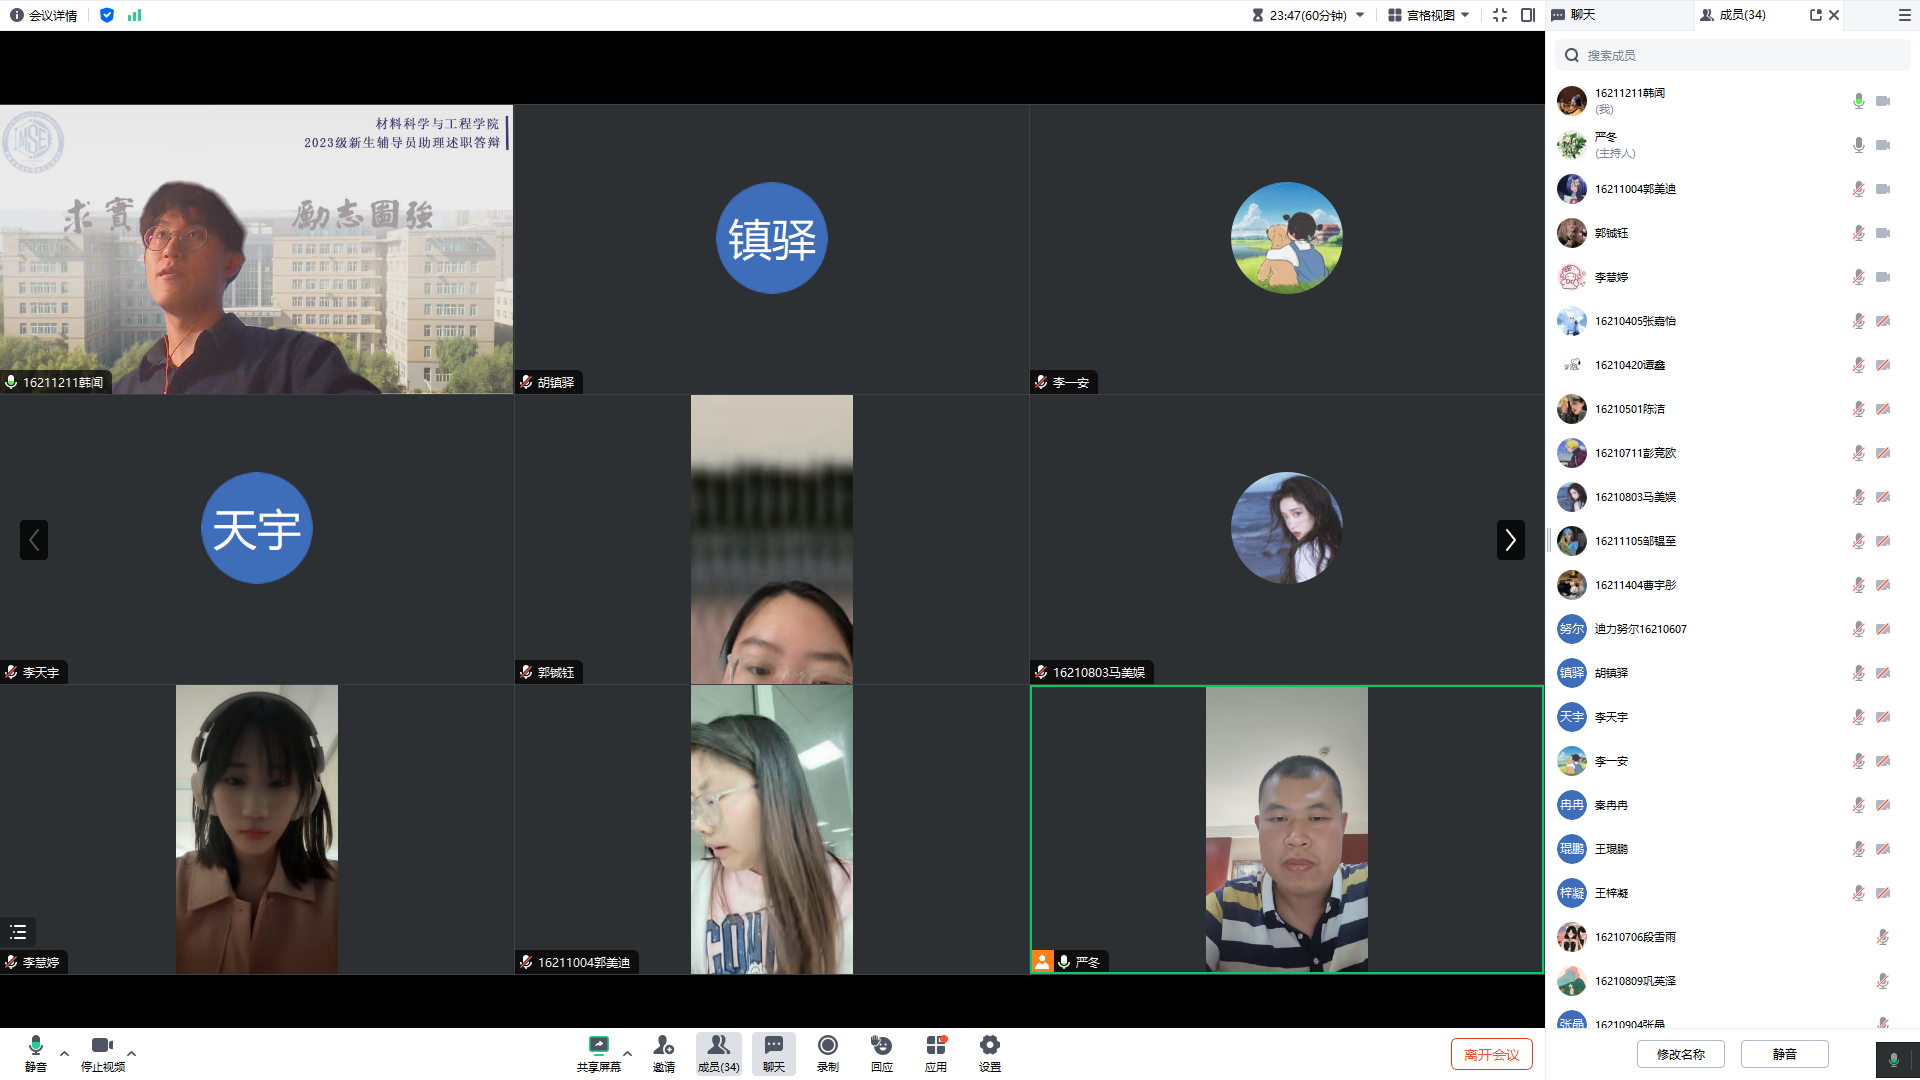Switch to the chat tab
1920x1080 pixels.
tap(1574, 15)
